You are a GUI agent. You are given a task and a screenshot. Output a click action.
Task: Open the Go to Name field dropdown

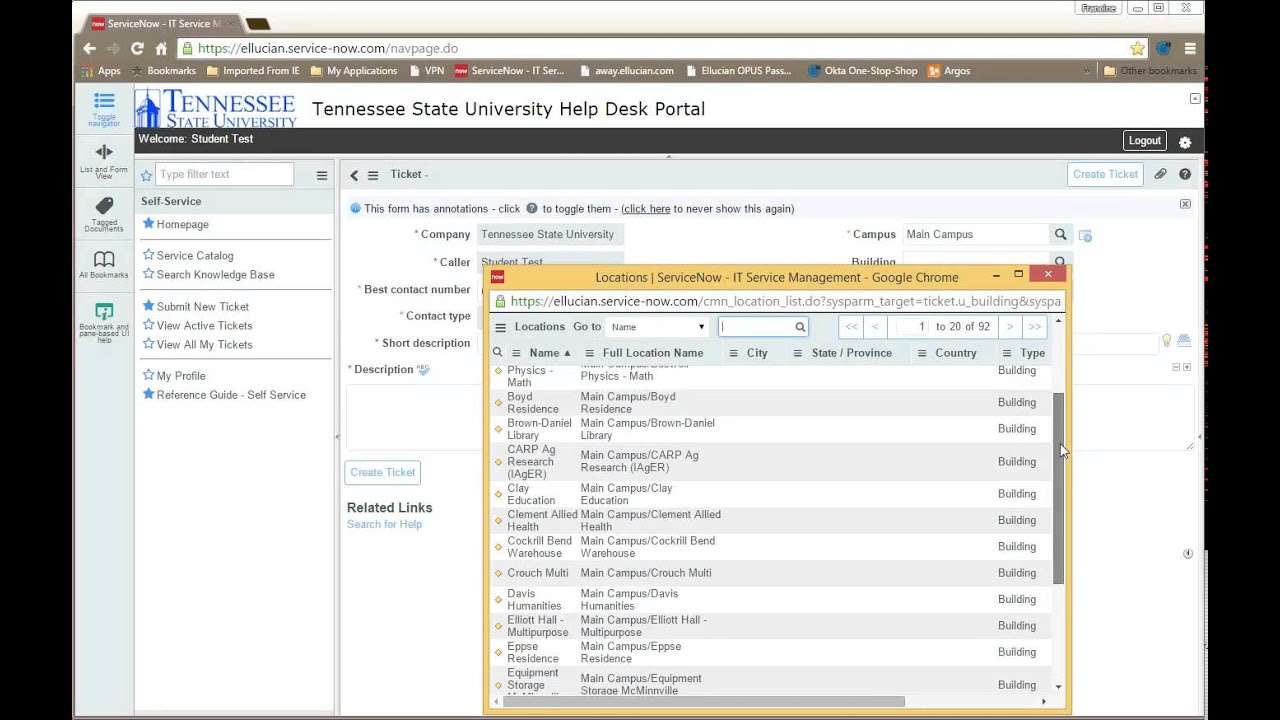pyautogui.click(x=657, y=327)
